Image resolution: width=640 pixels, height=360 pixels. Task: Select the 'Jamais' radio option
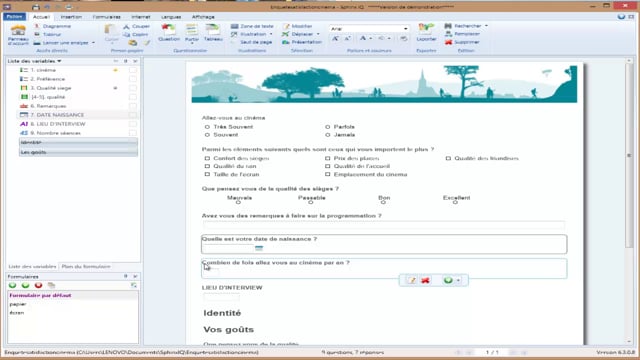pos(327,135)
